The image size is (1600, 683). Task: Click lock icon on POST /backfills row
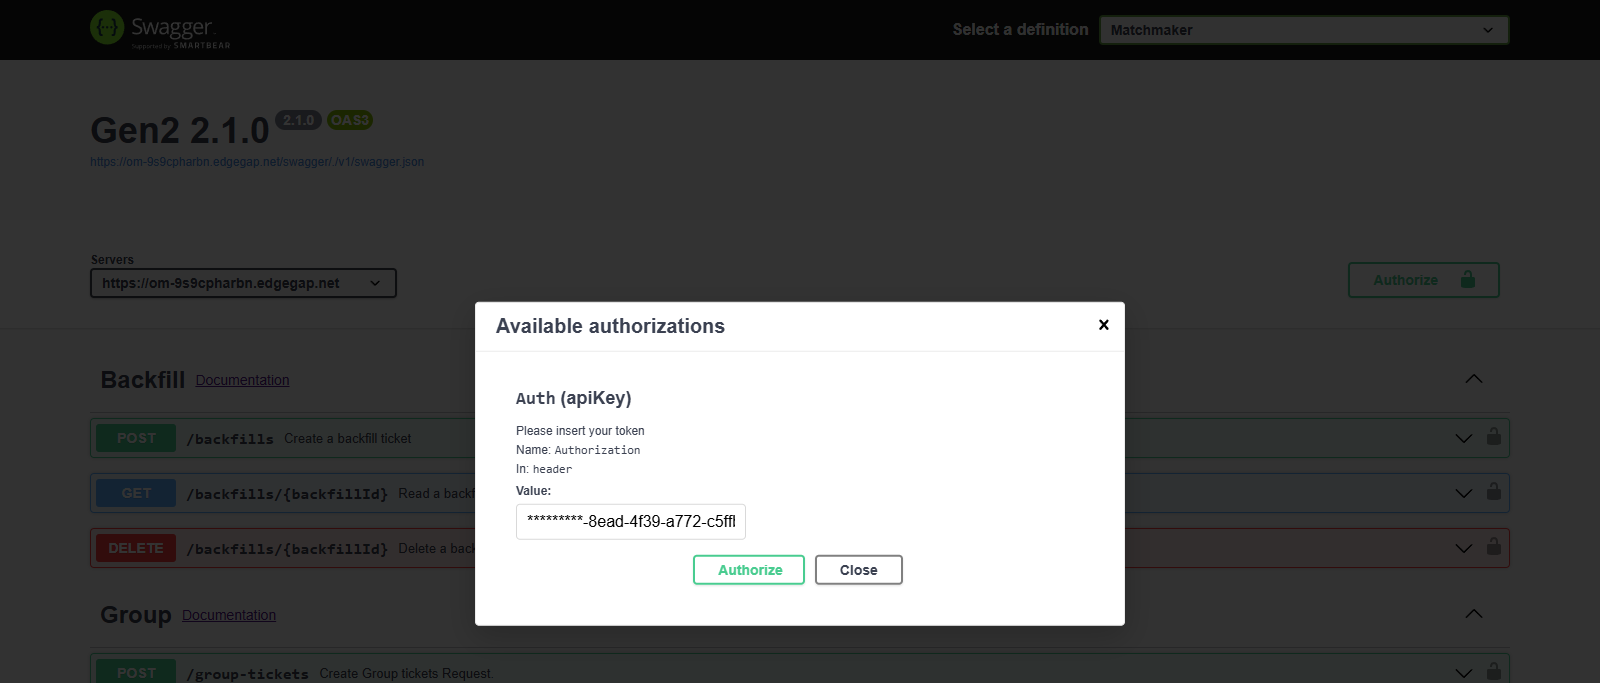pyautogui.click(x=1493, y=437)
